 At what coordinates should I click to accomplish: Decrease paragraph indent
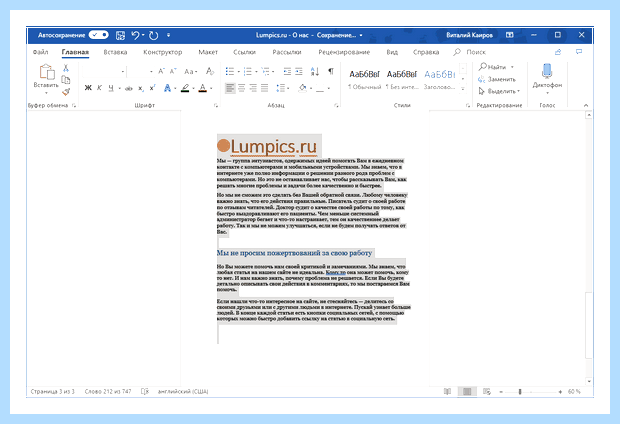click(287, 71)
